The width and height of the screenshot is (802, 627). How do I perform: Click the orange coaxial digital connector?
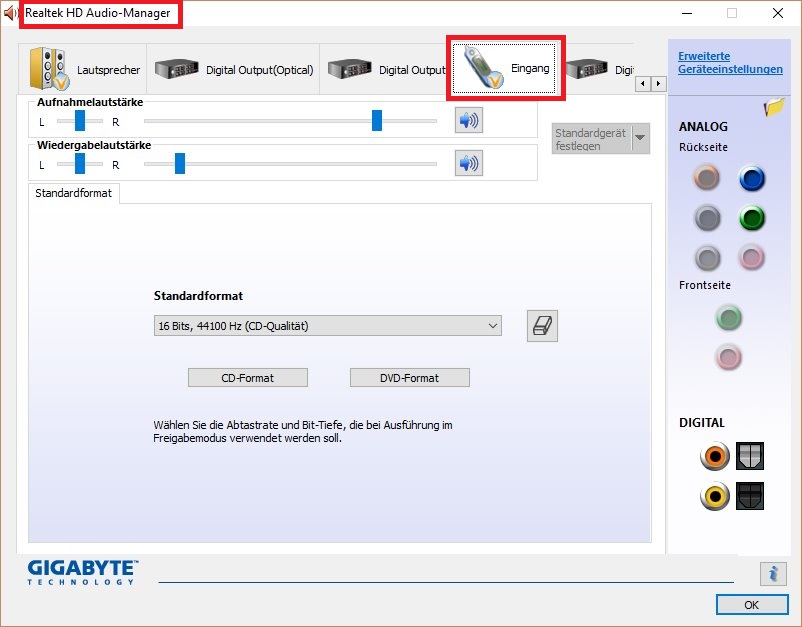click(x=715, y=456)
